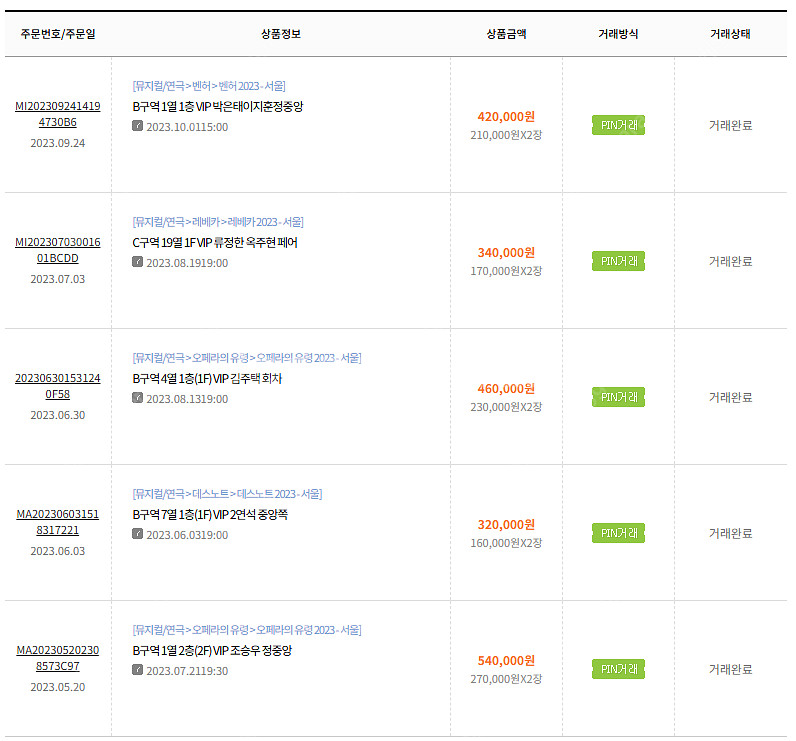Click the date icon beside 2023.10.01 15:00

click(x=137, y=125)
